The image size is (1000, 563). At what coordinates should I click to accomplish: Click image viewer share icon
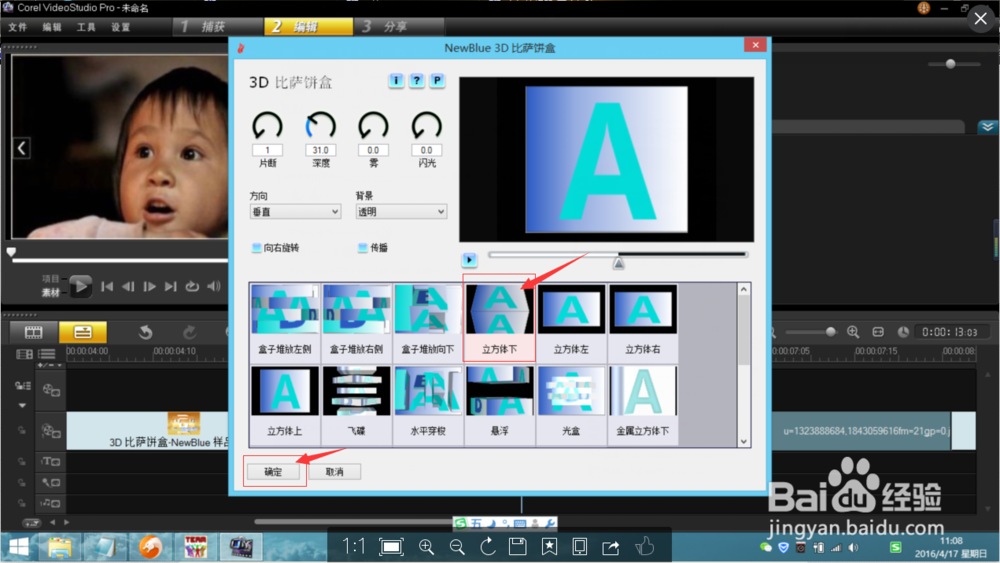click(610, 546)
